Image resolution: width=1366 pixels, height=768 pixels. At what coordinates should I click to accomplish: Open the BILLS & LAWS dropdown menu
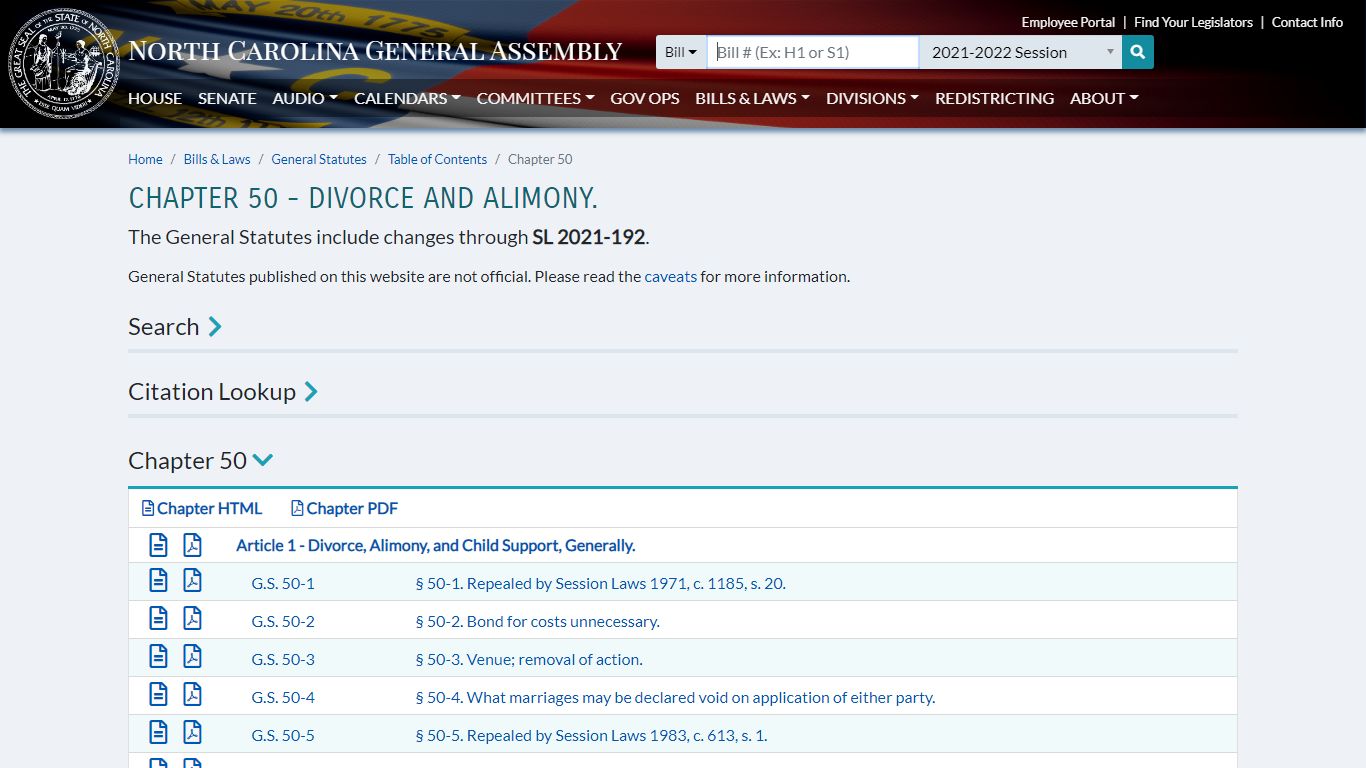coord(752,98)
